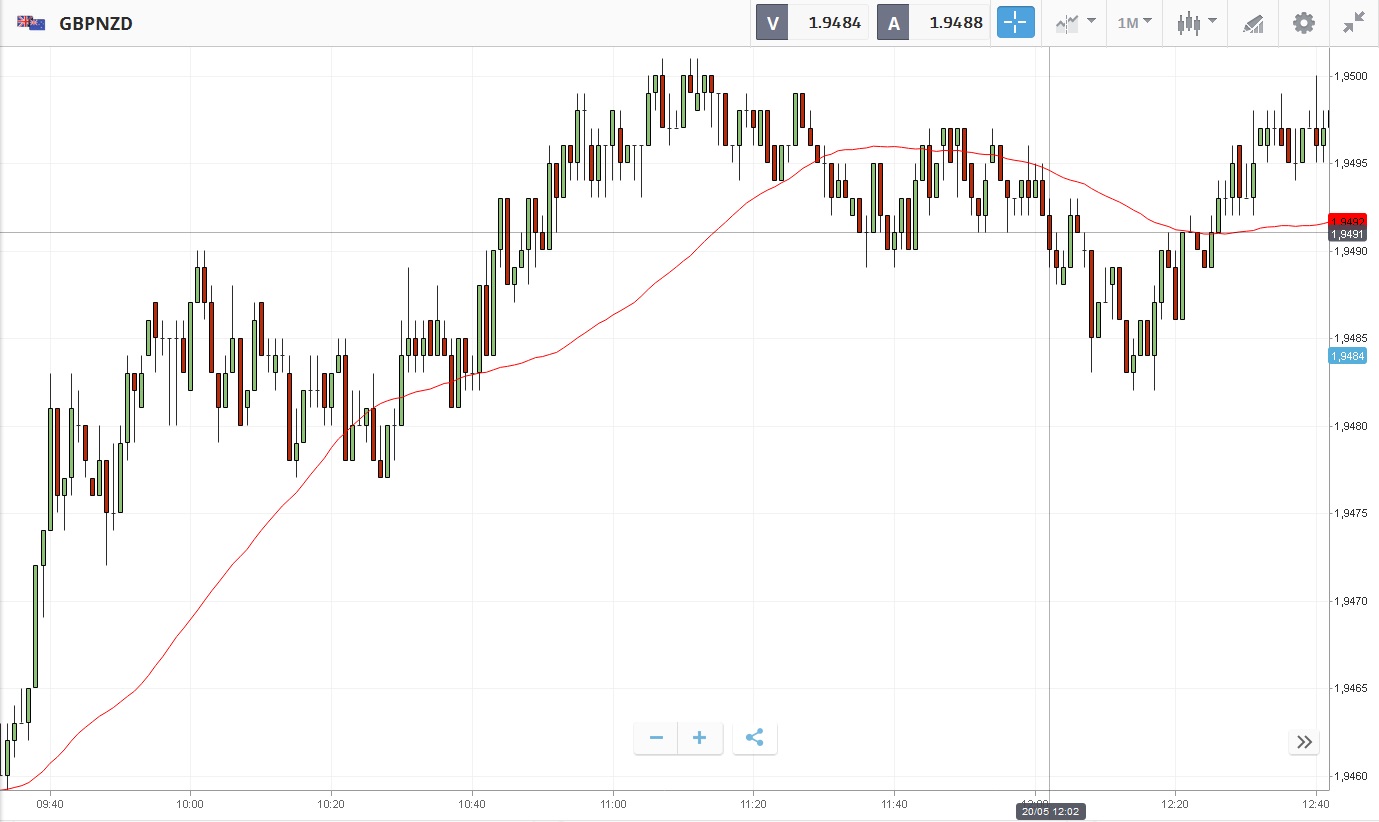Click the red moving average price label
Screen dimensions: 1379x822
(x=1347, y=220)
